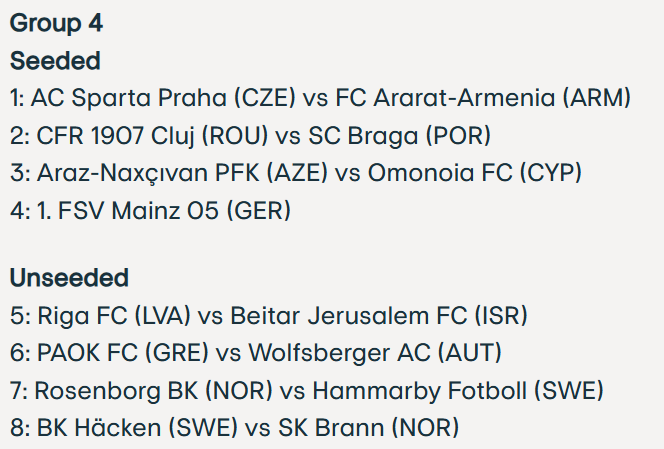Click the Group 4 heading
664x449 pixels.
[56, 22]
